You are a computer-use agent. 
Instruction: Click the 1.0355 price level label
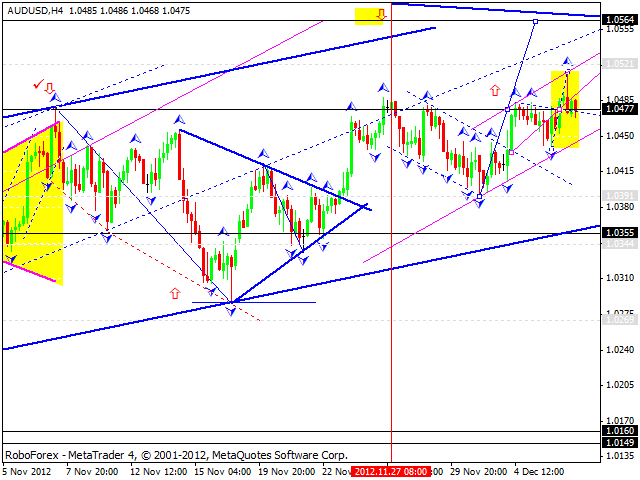click(618, 232)
